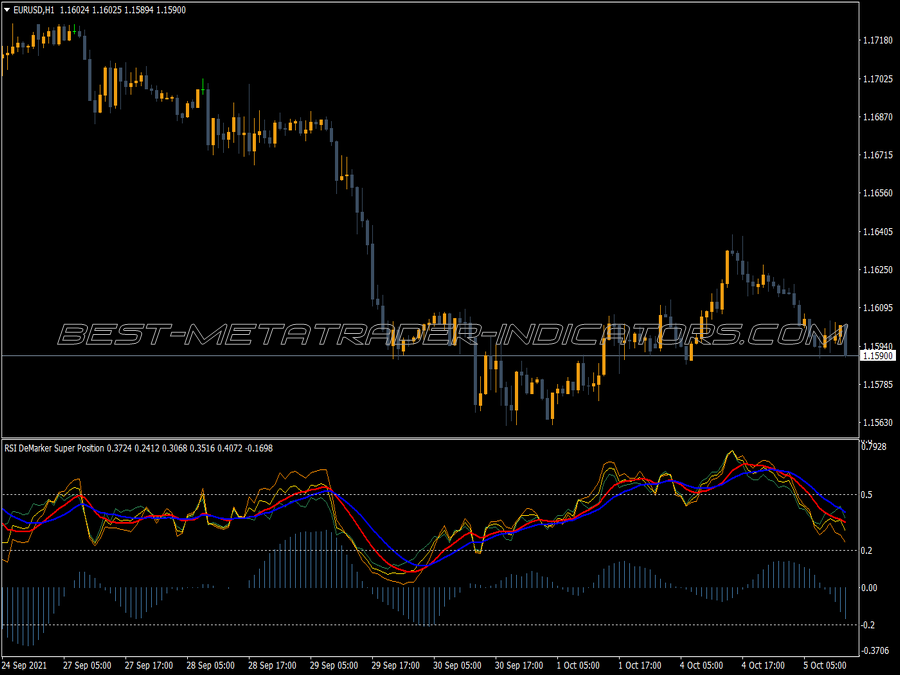Viewport: 900px width, 675px height.
Task: Select the 1.16095 price scale label
Action: click(878, 308)
